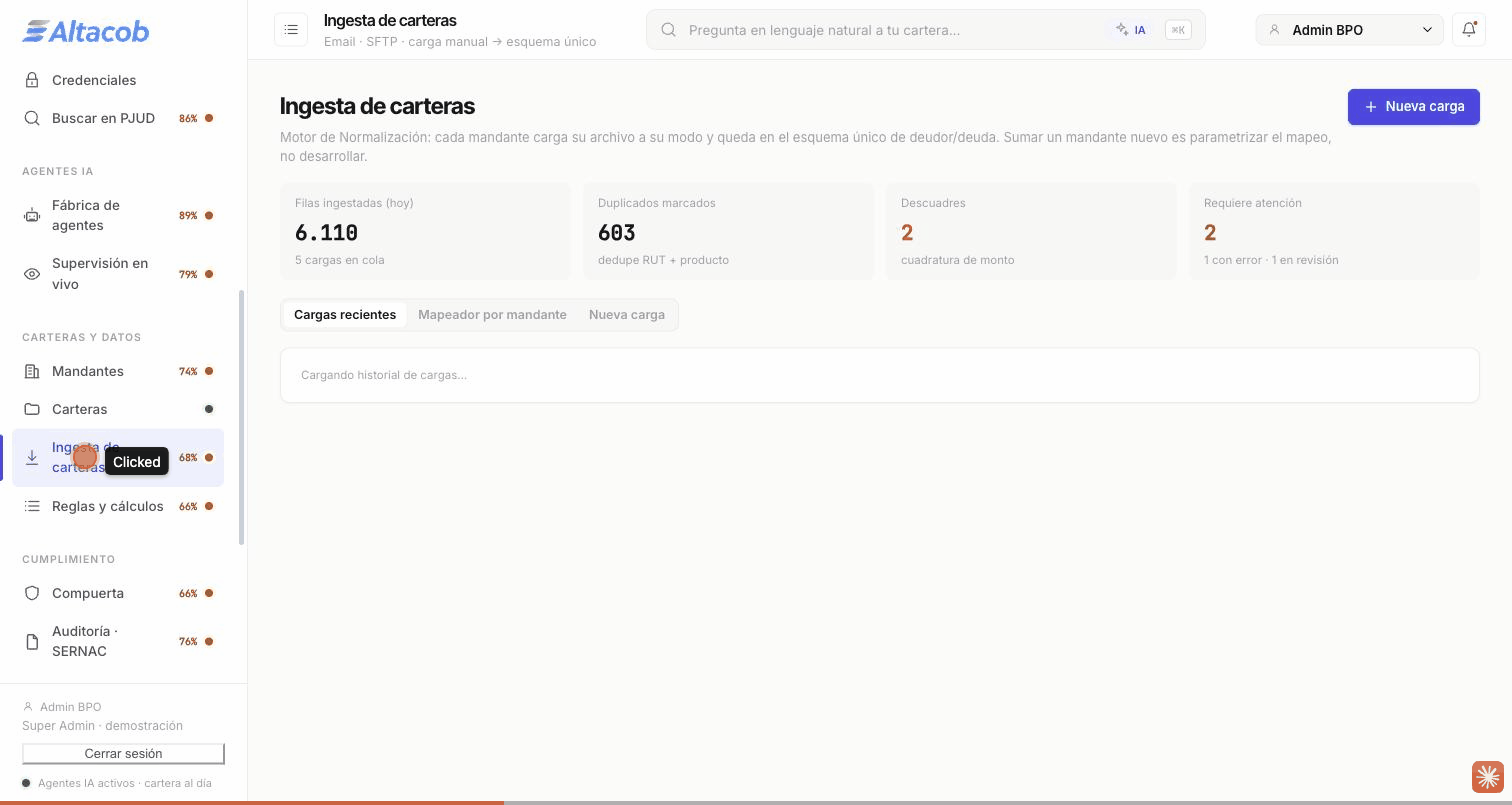Viewport: 1512px width, 805px height.
Task: Click the Descuadres card label
Action: pos(933,203)
